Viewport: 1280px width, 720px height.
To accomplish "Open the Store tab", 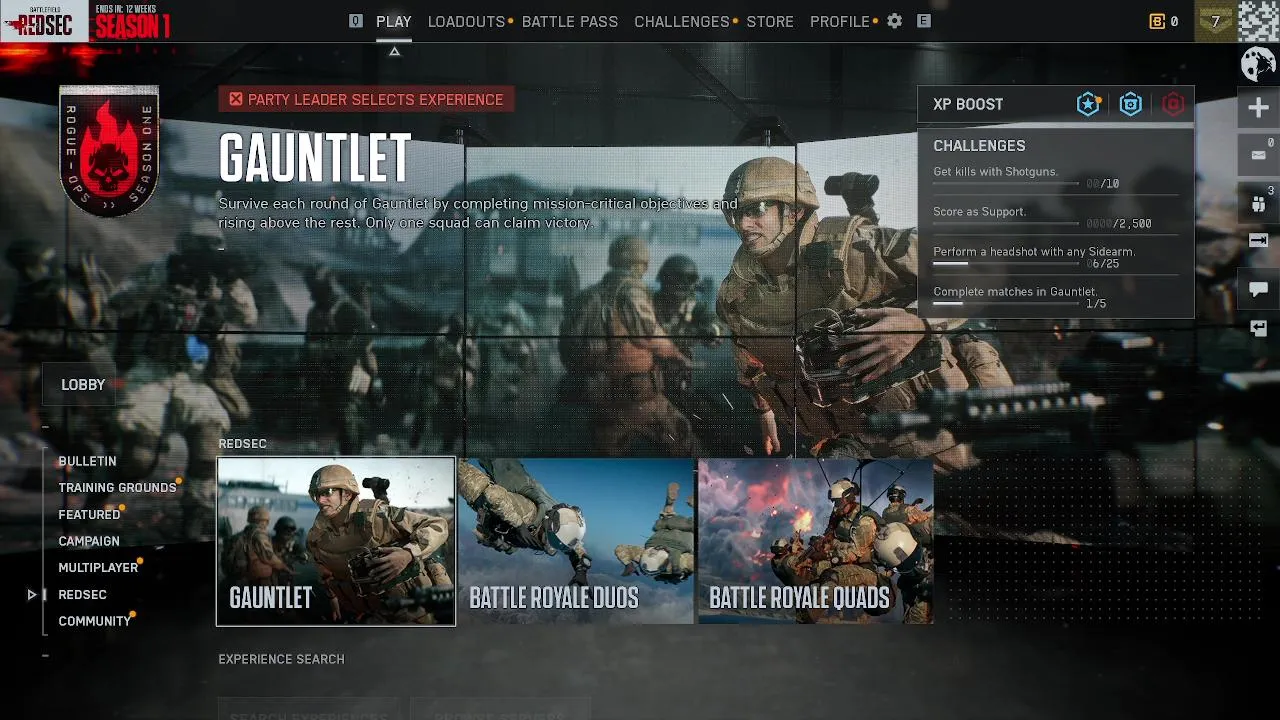I will coord(770,21).
